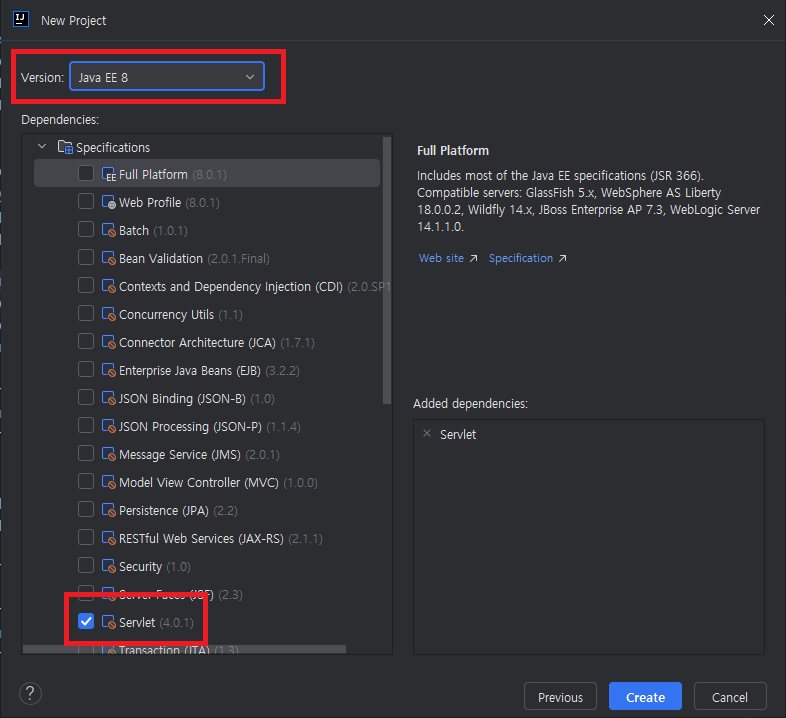Viewport: 786px width, 718px height.
Task: Remove Servlet from added dependencies
Action: pos(427,434)
